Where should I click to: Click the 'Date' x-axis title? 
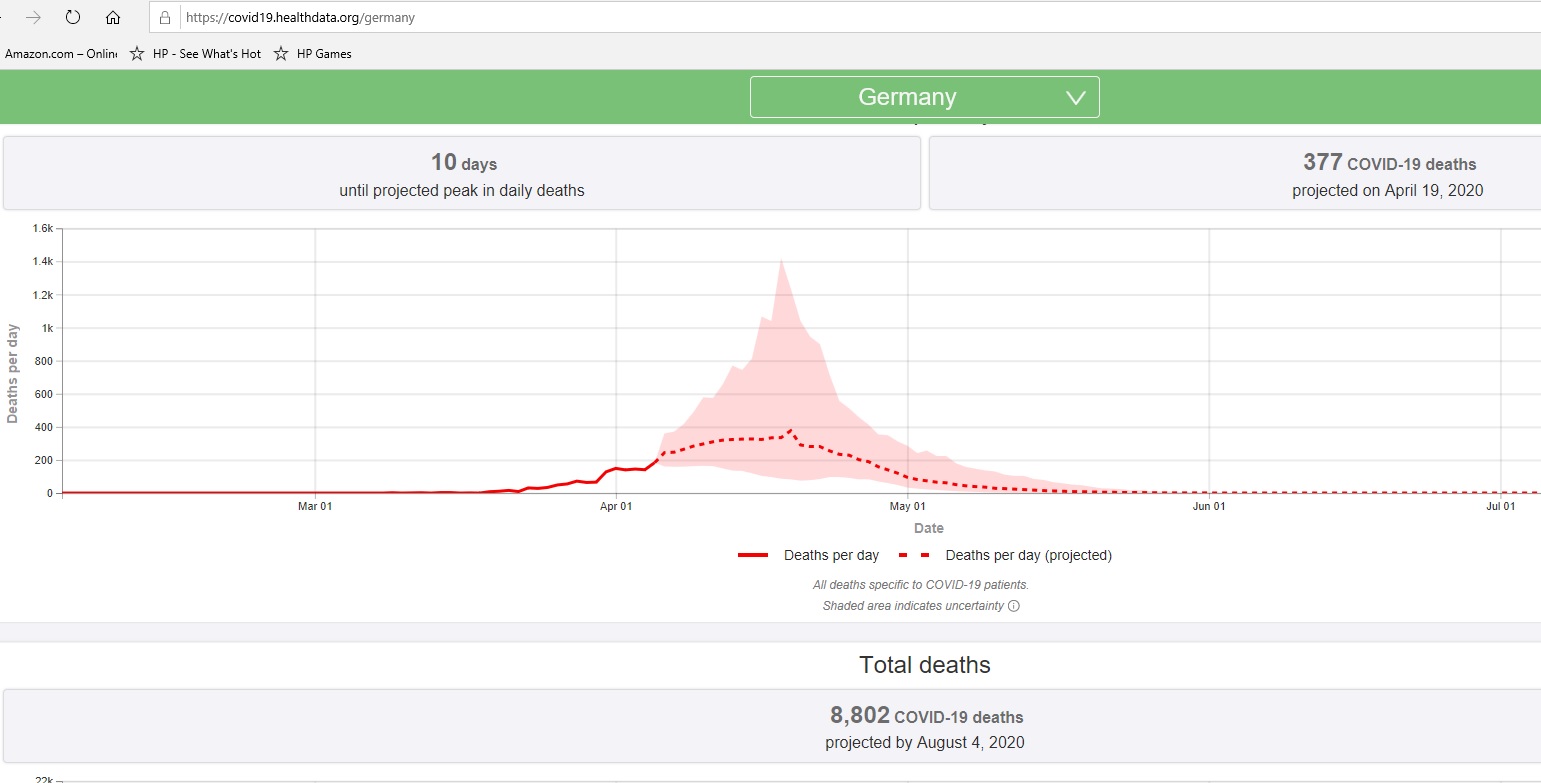click(928, 528)
